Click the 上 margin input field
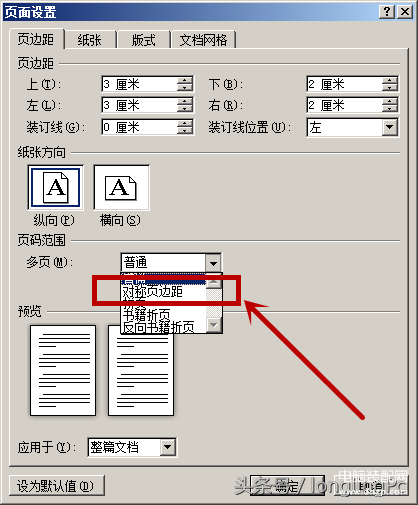The width and height of the screenshot is (418, 505). tap(140, 84)
